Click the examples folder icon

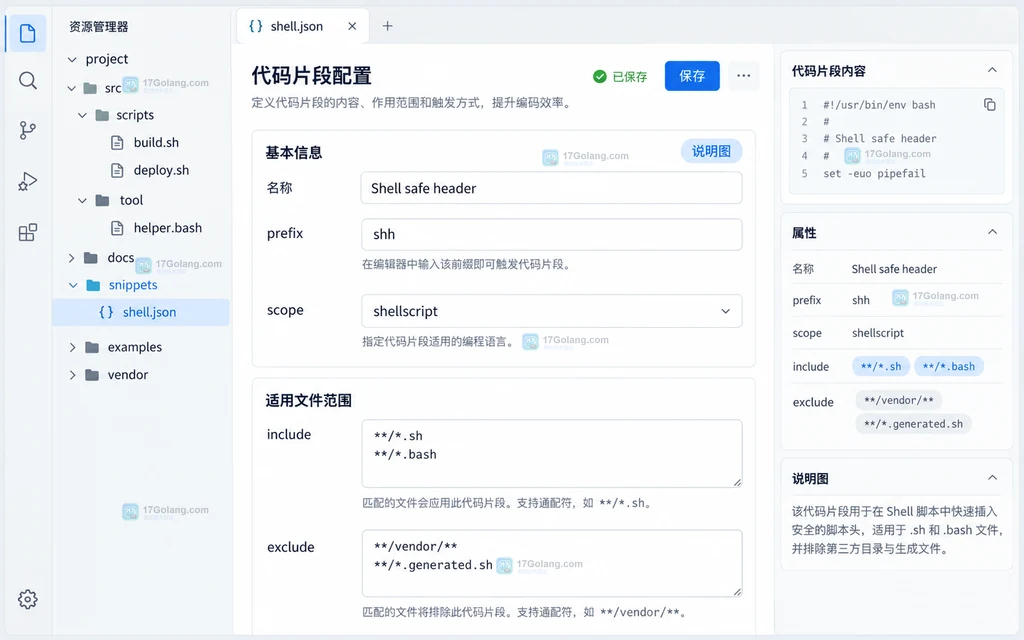(92, 347)
